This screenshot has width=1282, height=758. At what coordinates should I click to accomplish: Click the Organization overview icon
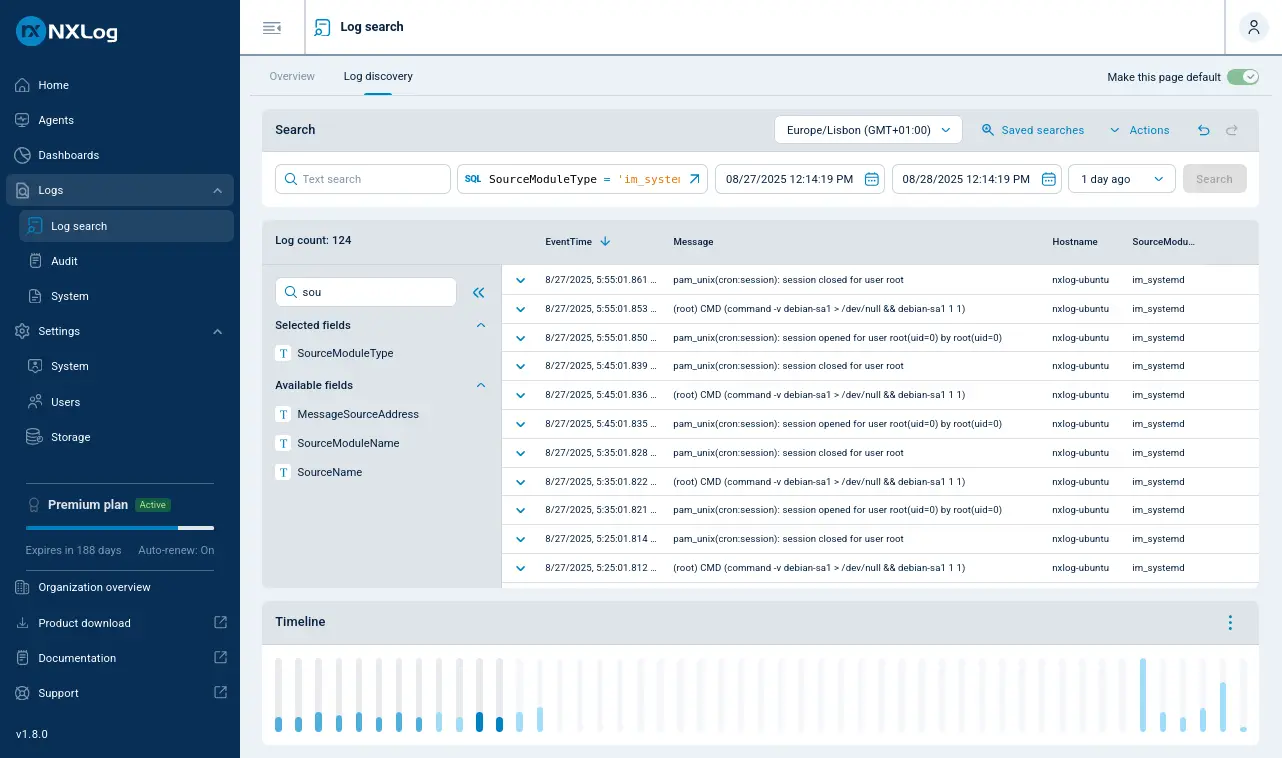[23, 587]
